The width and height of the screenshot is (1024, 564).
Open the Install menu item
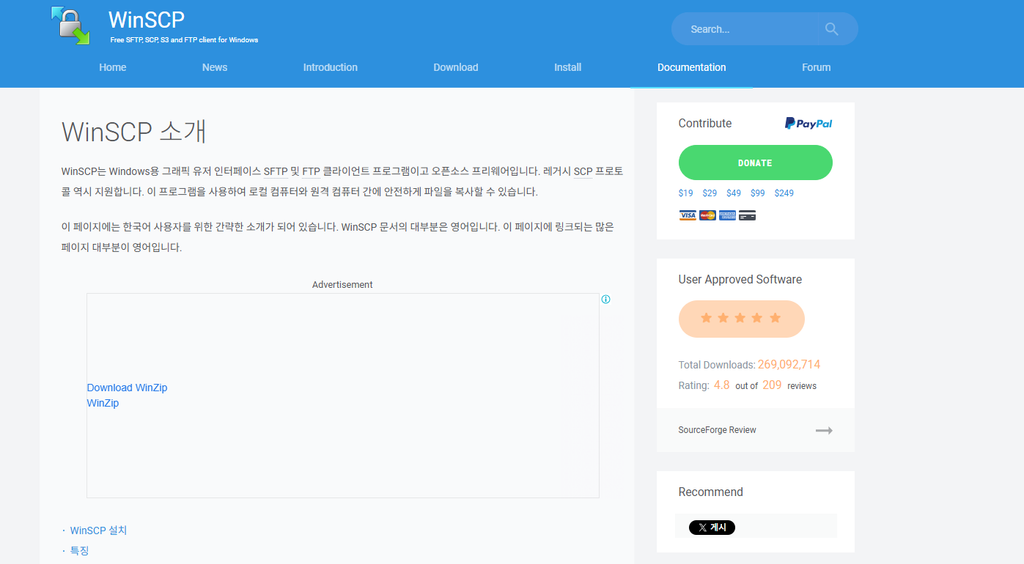pyautogui.click(x=568, y=67)
